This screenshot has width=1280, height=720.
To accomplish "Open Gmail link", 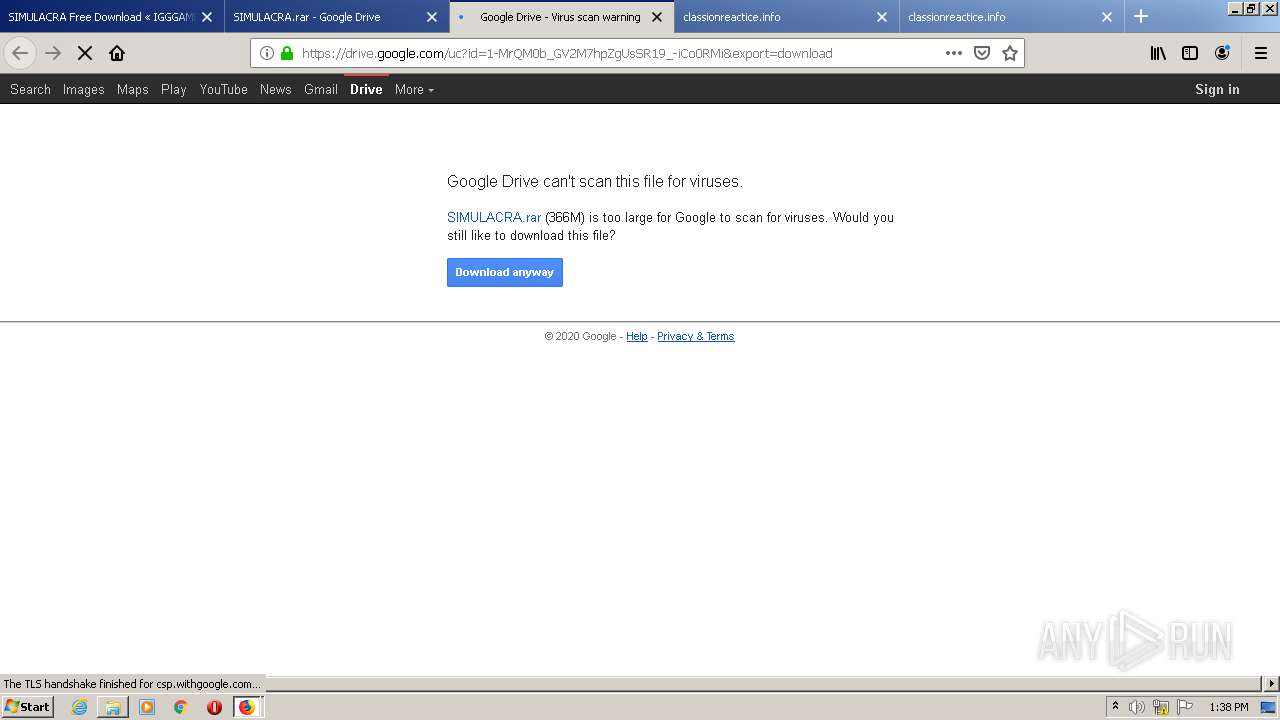I will coord(321,89).
